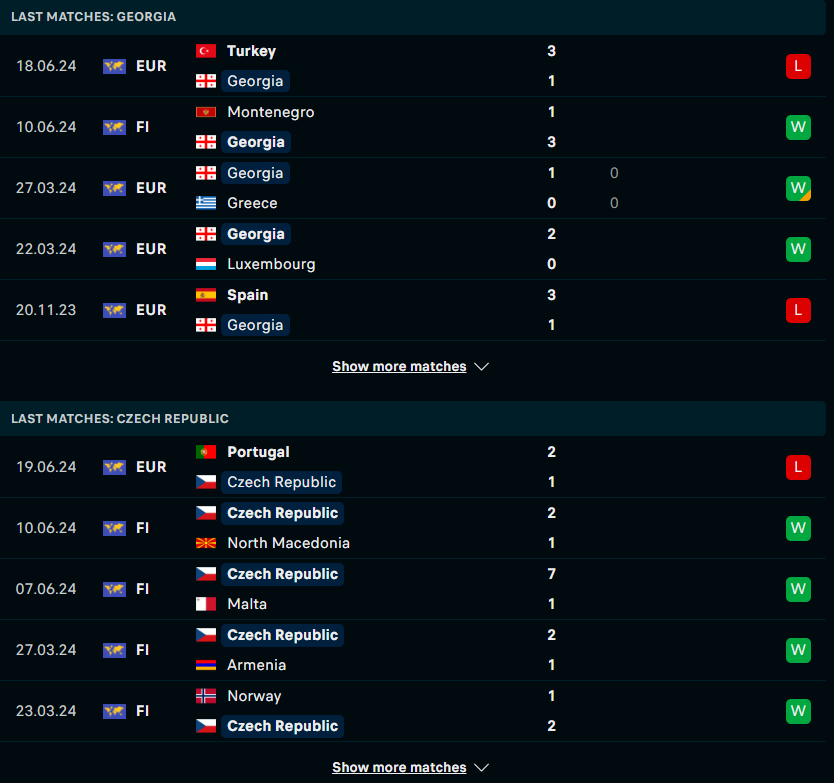Open the Luxembourg team link
Image resolution: width=834 pixels, height=783 pixels.
click(271, 264)
